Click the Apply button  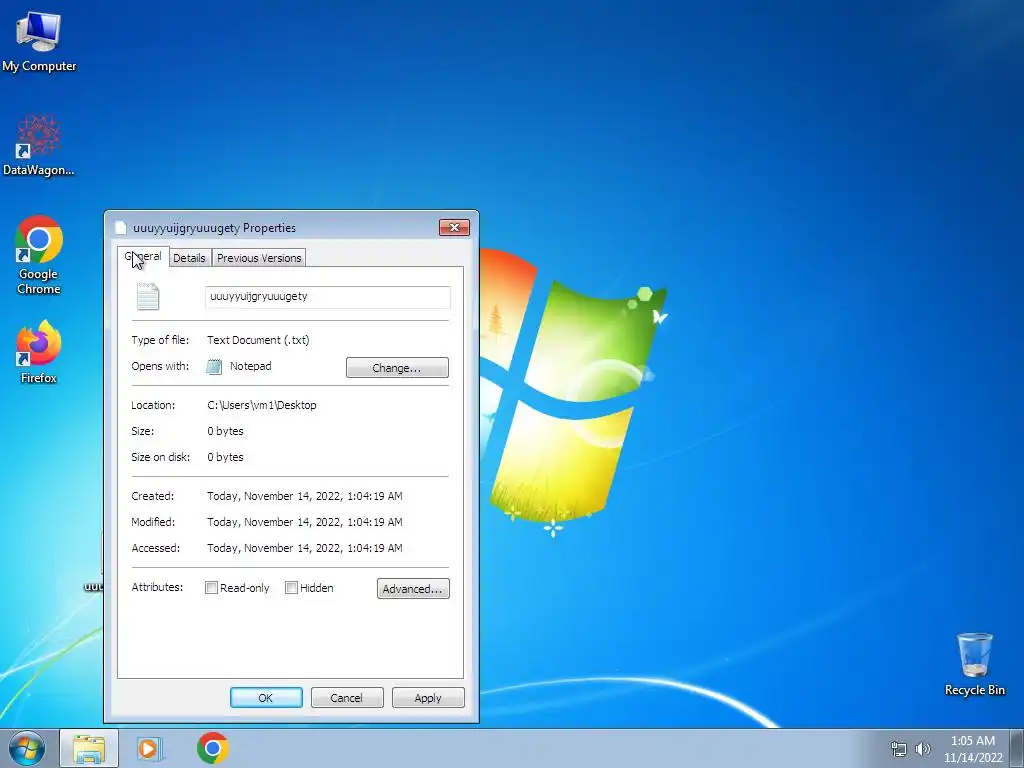[428, 697]
